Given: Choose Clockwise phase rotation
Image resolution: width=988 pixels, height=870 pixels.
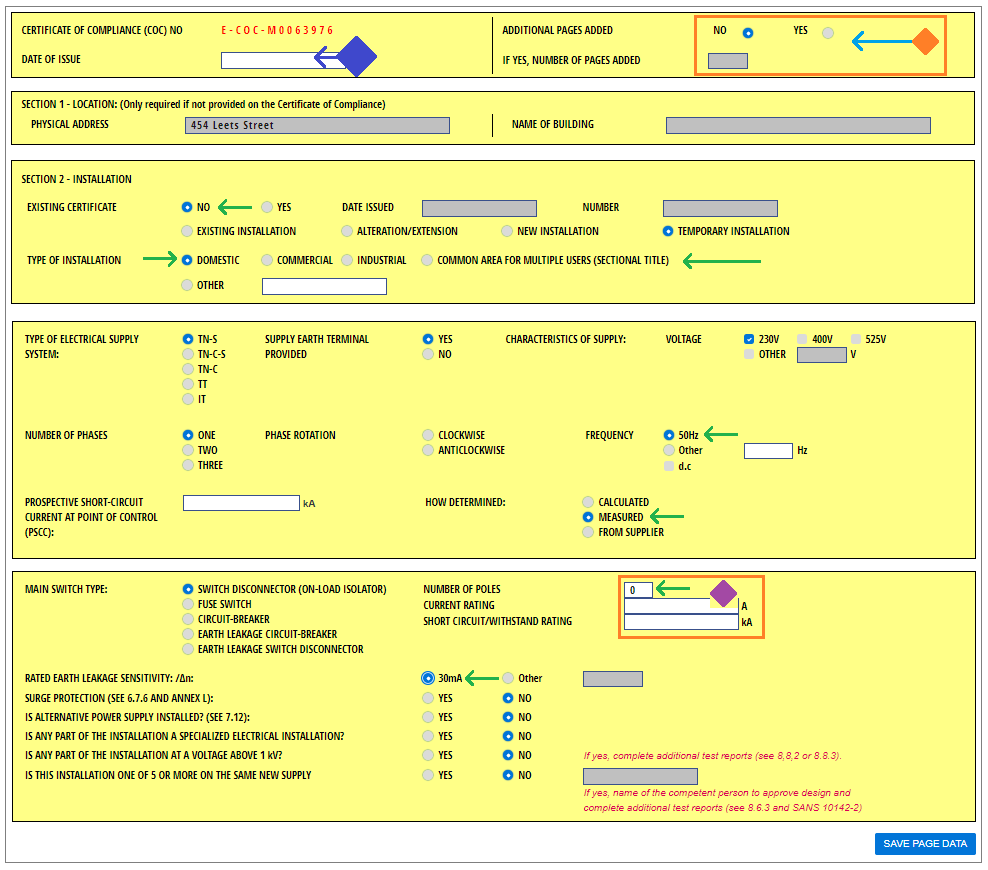Looking at the screenshot, I should click(429, 435).
